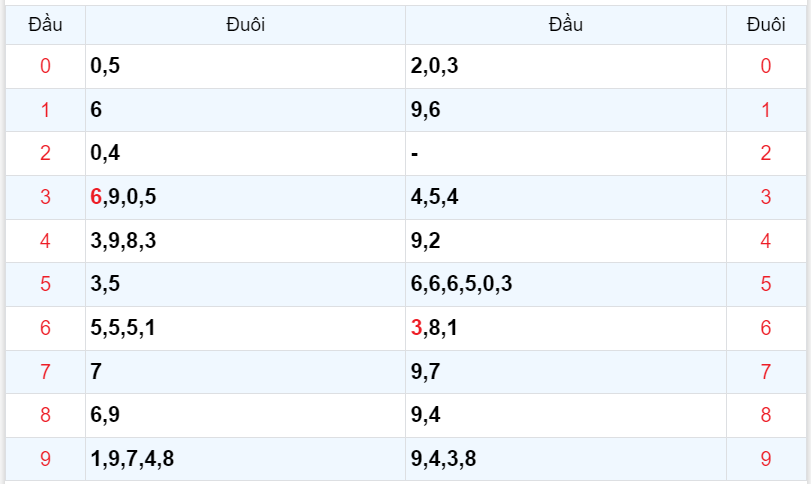
Task: Click the cell showing 6,9
Action: tap(105, 415)
